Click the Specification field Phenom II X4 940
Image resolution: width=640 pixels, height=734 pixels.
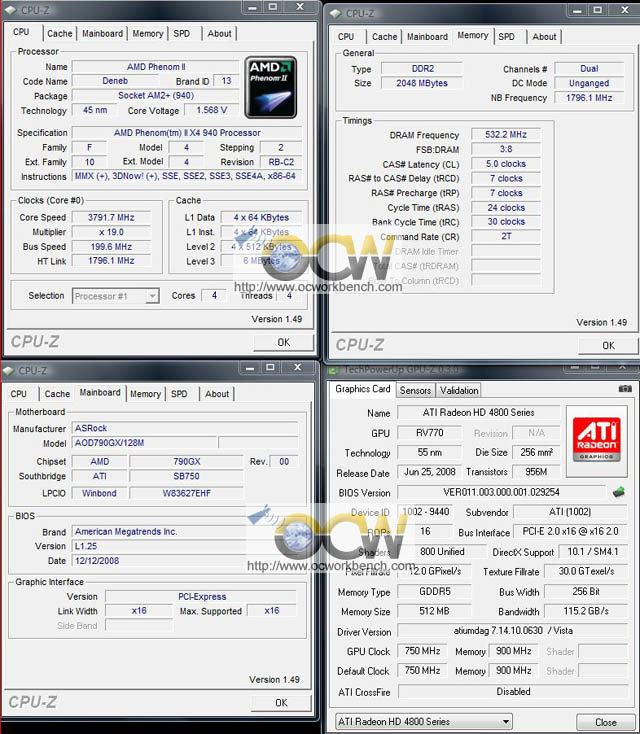tap(187, 133)
